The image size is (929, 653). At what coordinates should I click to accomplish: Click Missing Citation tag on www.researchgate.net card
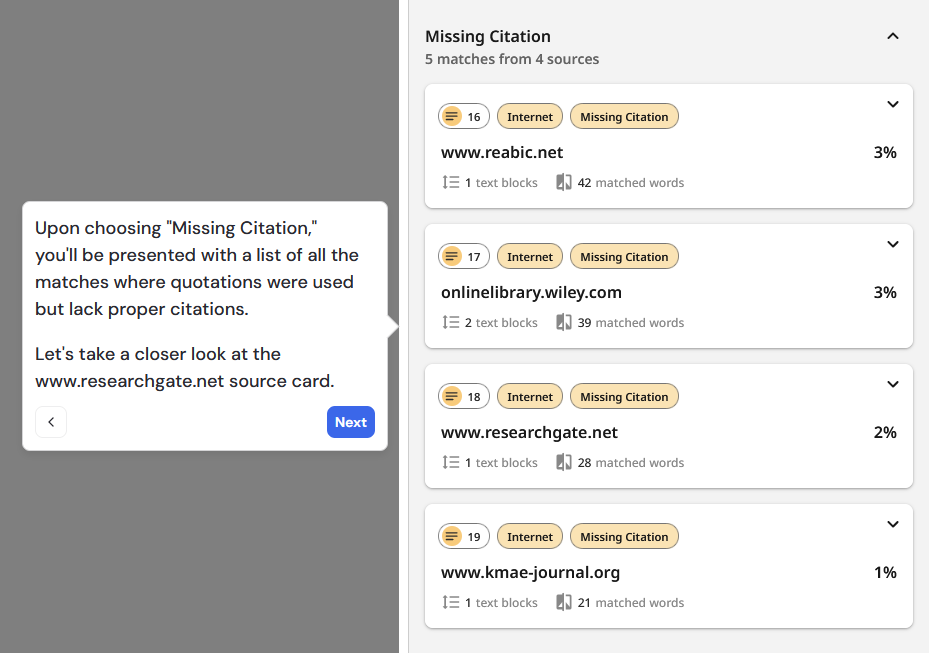tap(624, 397)
